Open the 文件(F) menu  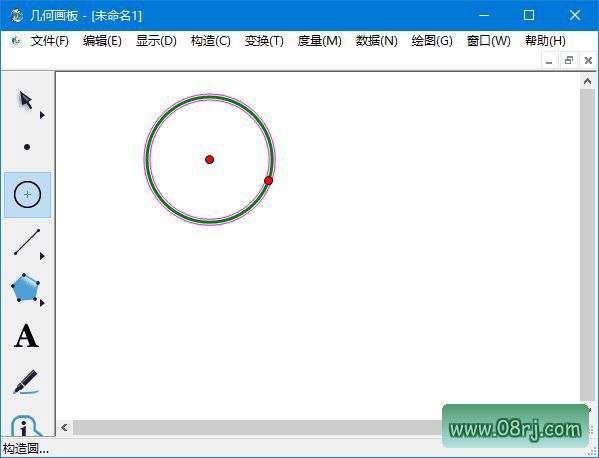click(50, 40)
